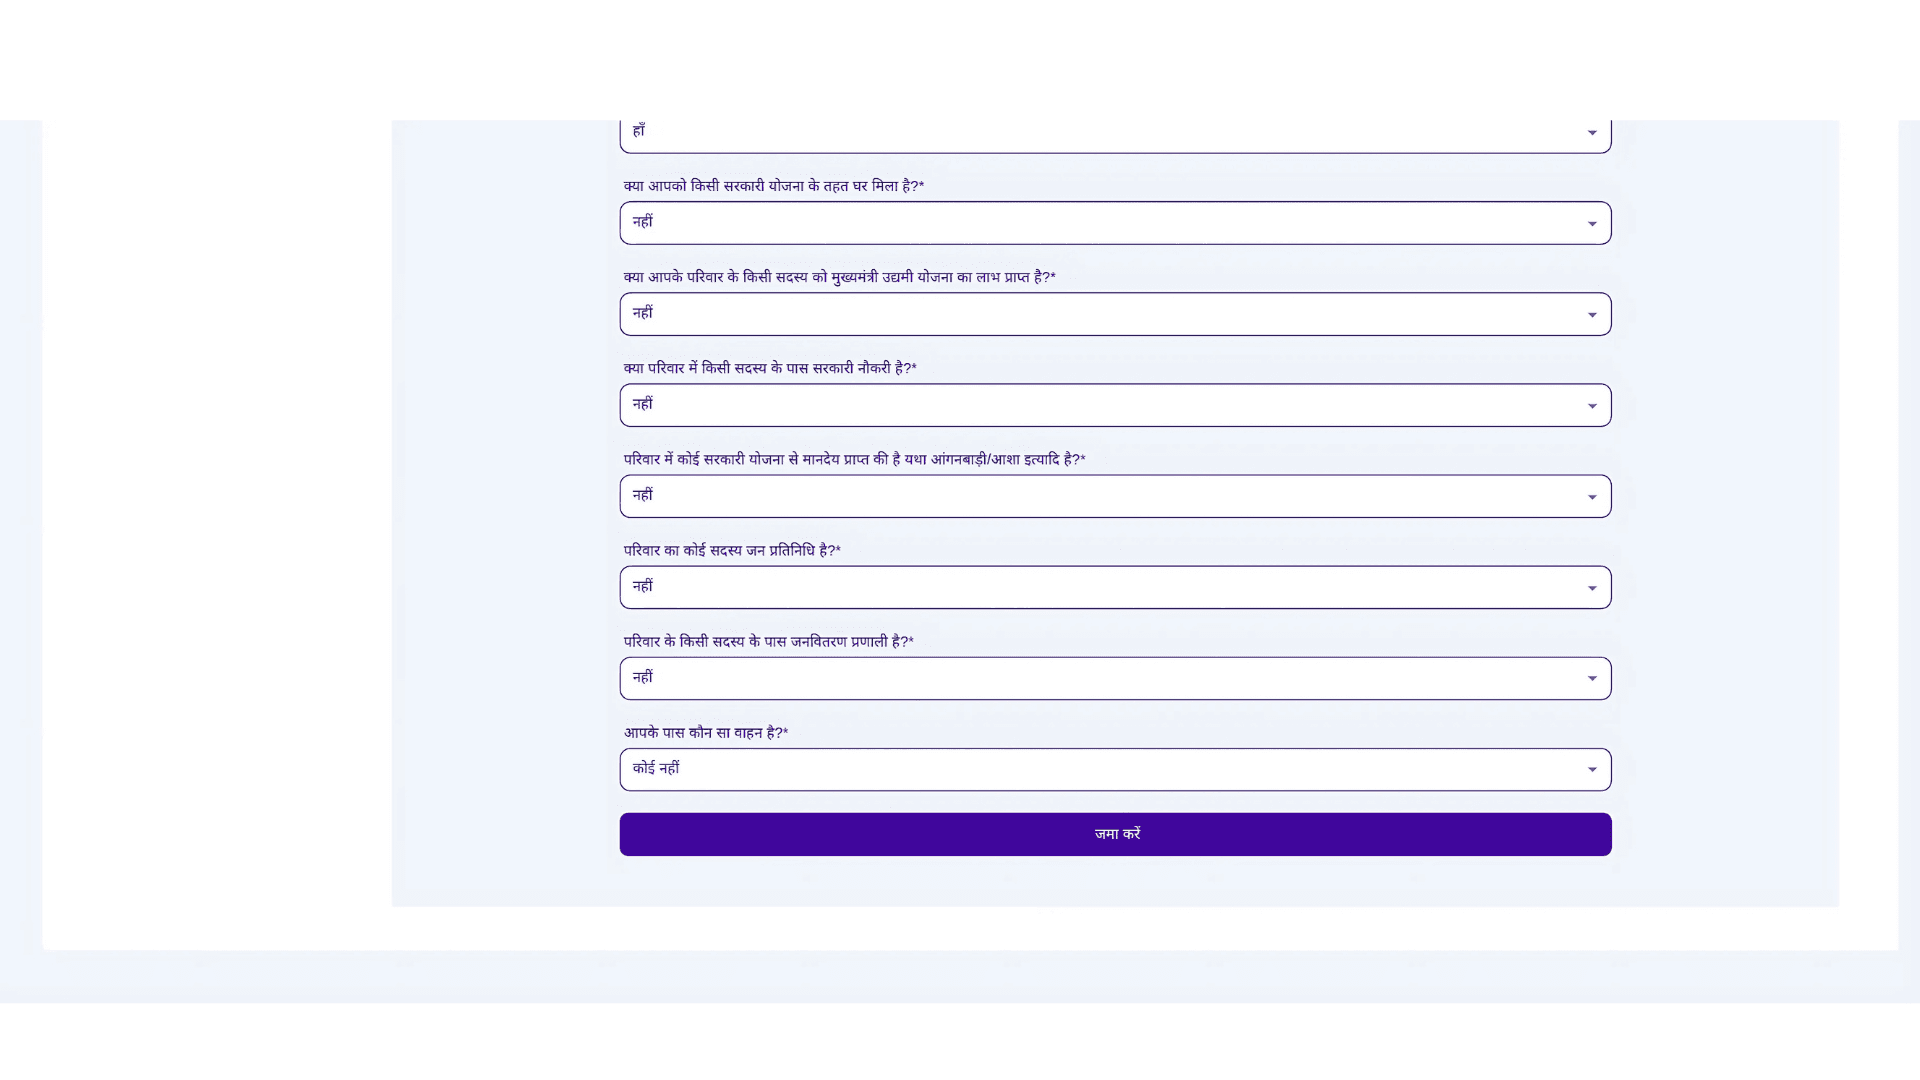Open the जन प्रतिनिधि select field
1920x1080 pixels.
[x=1100, y=587]
